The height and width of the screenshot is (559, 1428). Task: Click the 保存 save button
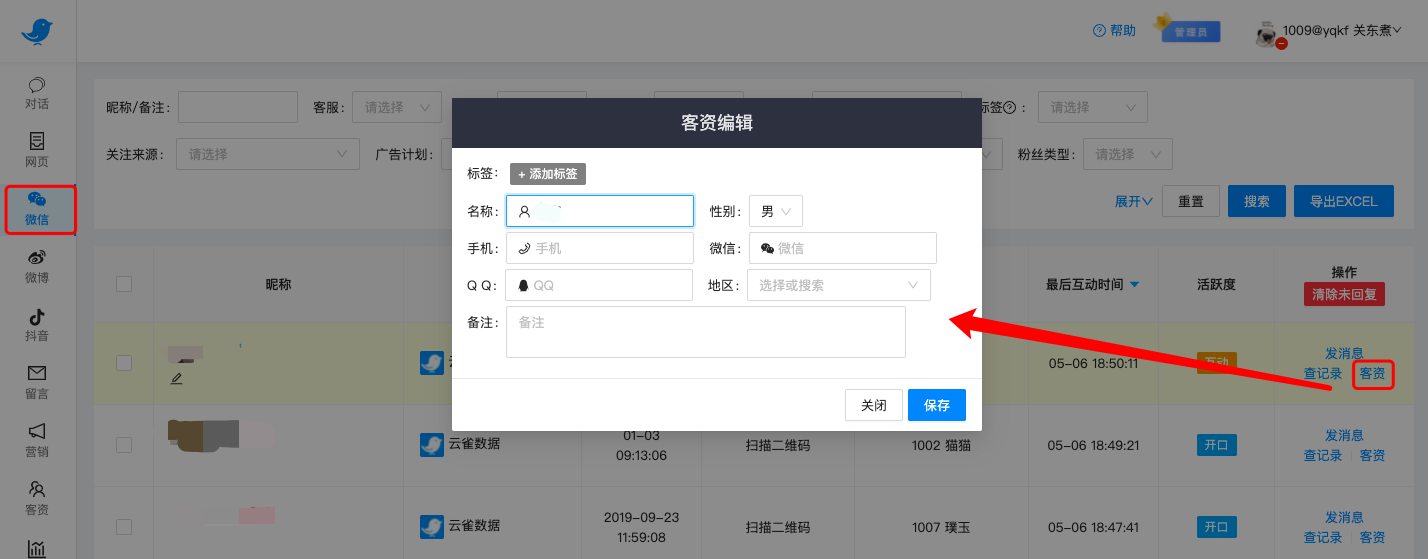coord(936,406)
